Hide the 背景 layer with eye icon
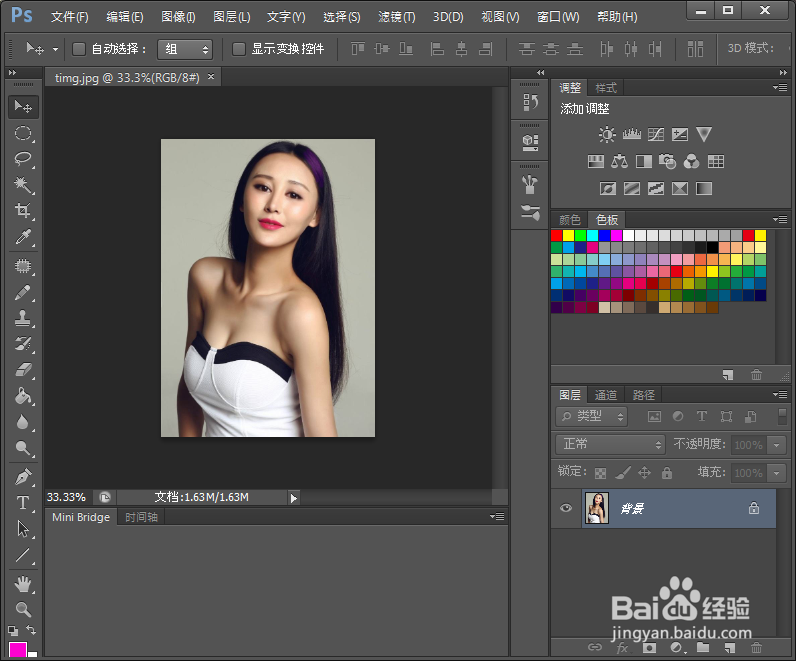 566,508
